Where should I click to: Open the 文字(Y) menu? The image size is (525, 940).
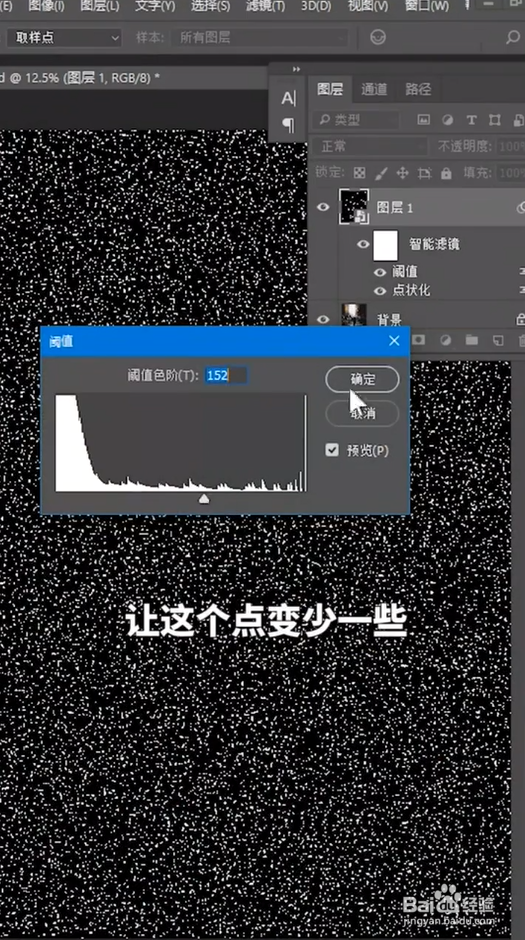[155, 6]
